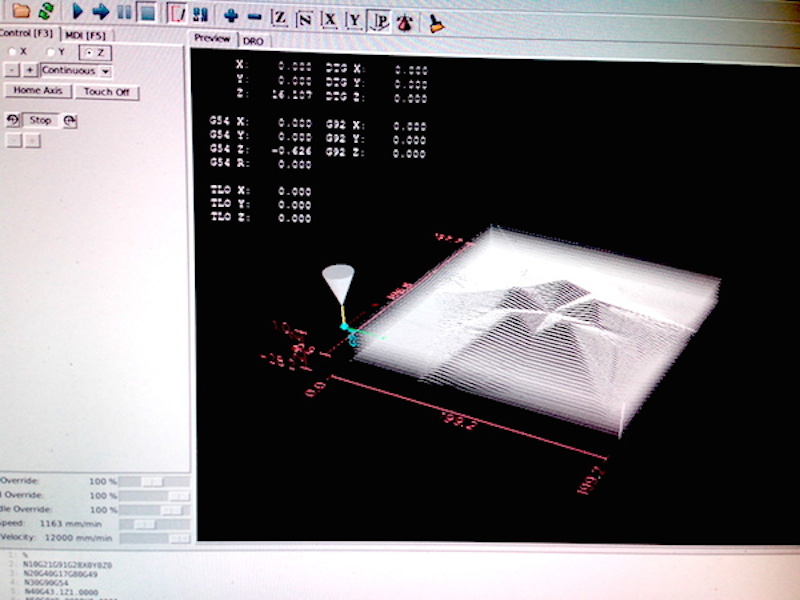Adjust the Max Velocity slider
The width and height of the screenshot is (800, 600).
point(154,538)
